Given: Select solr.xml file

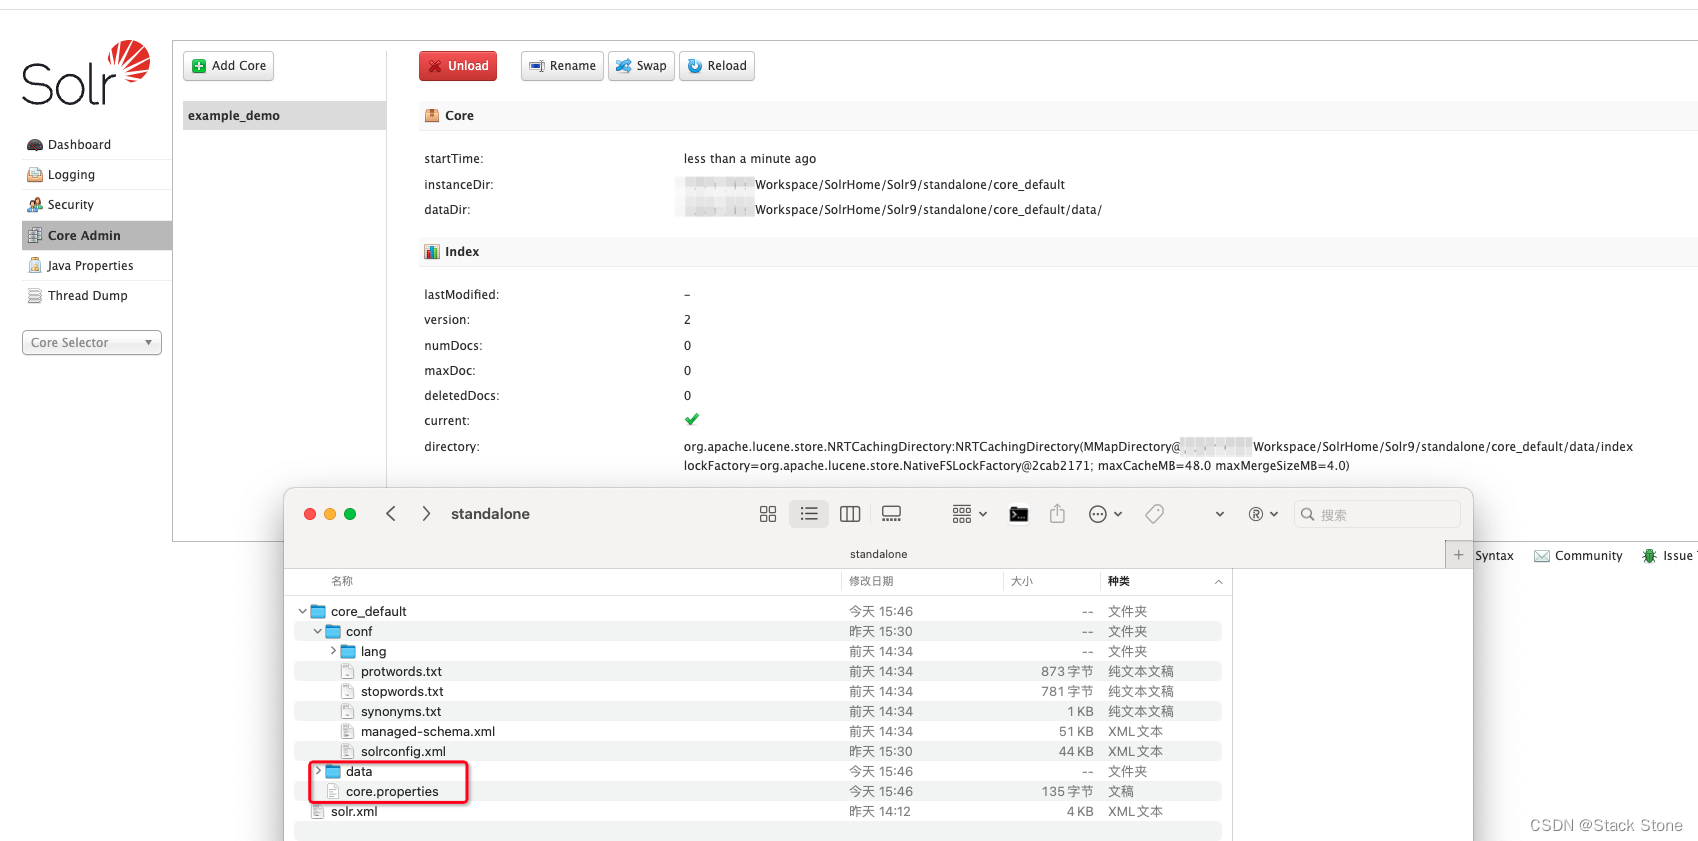Looking at the screenshot, I should click(354, 811).
